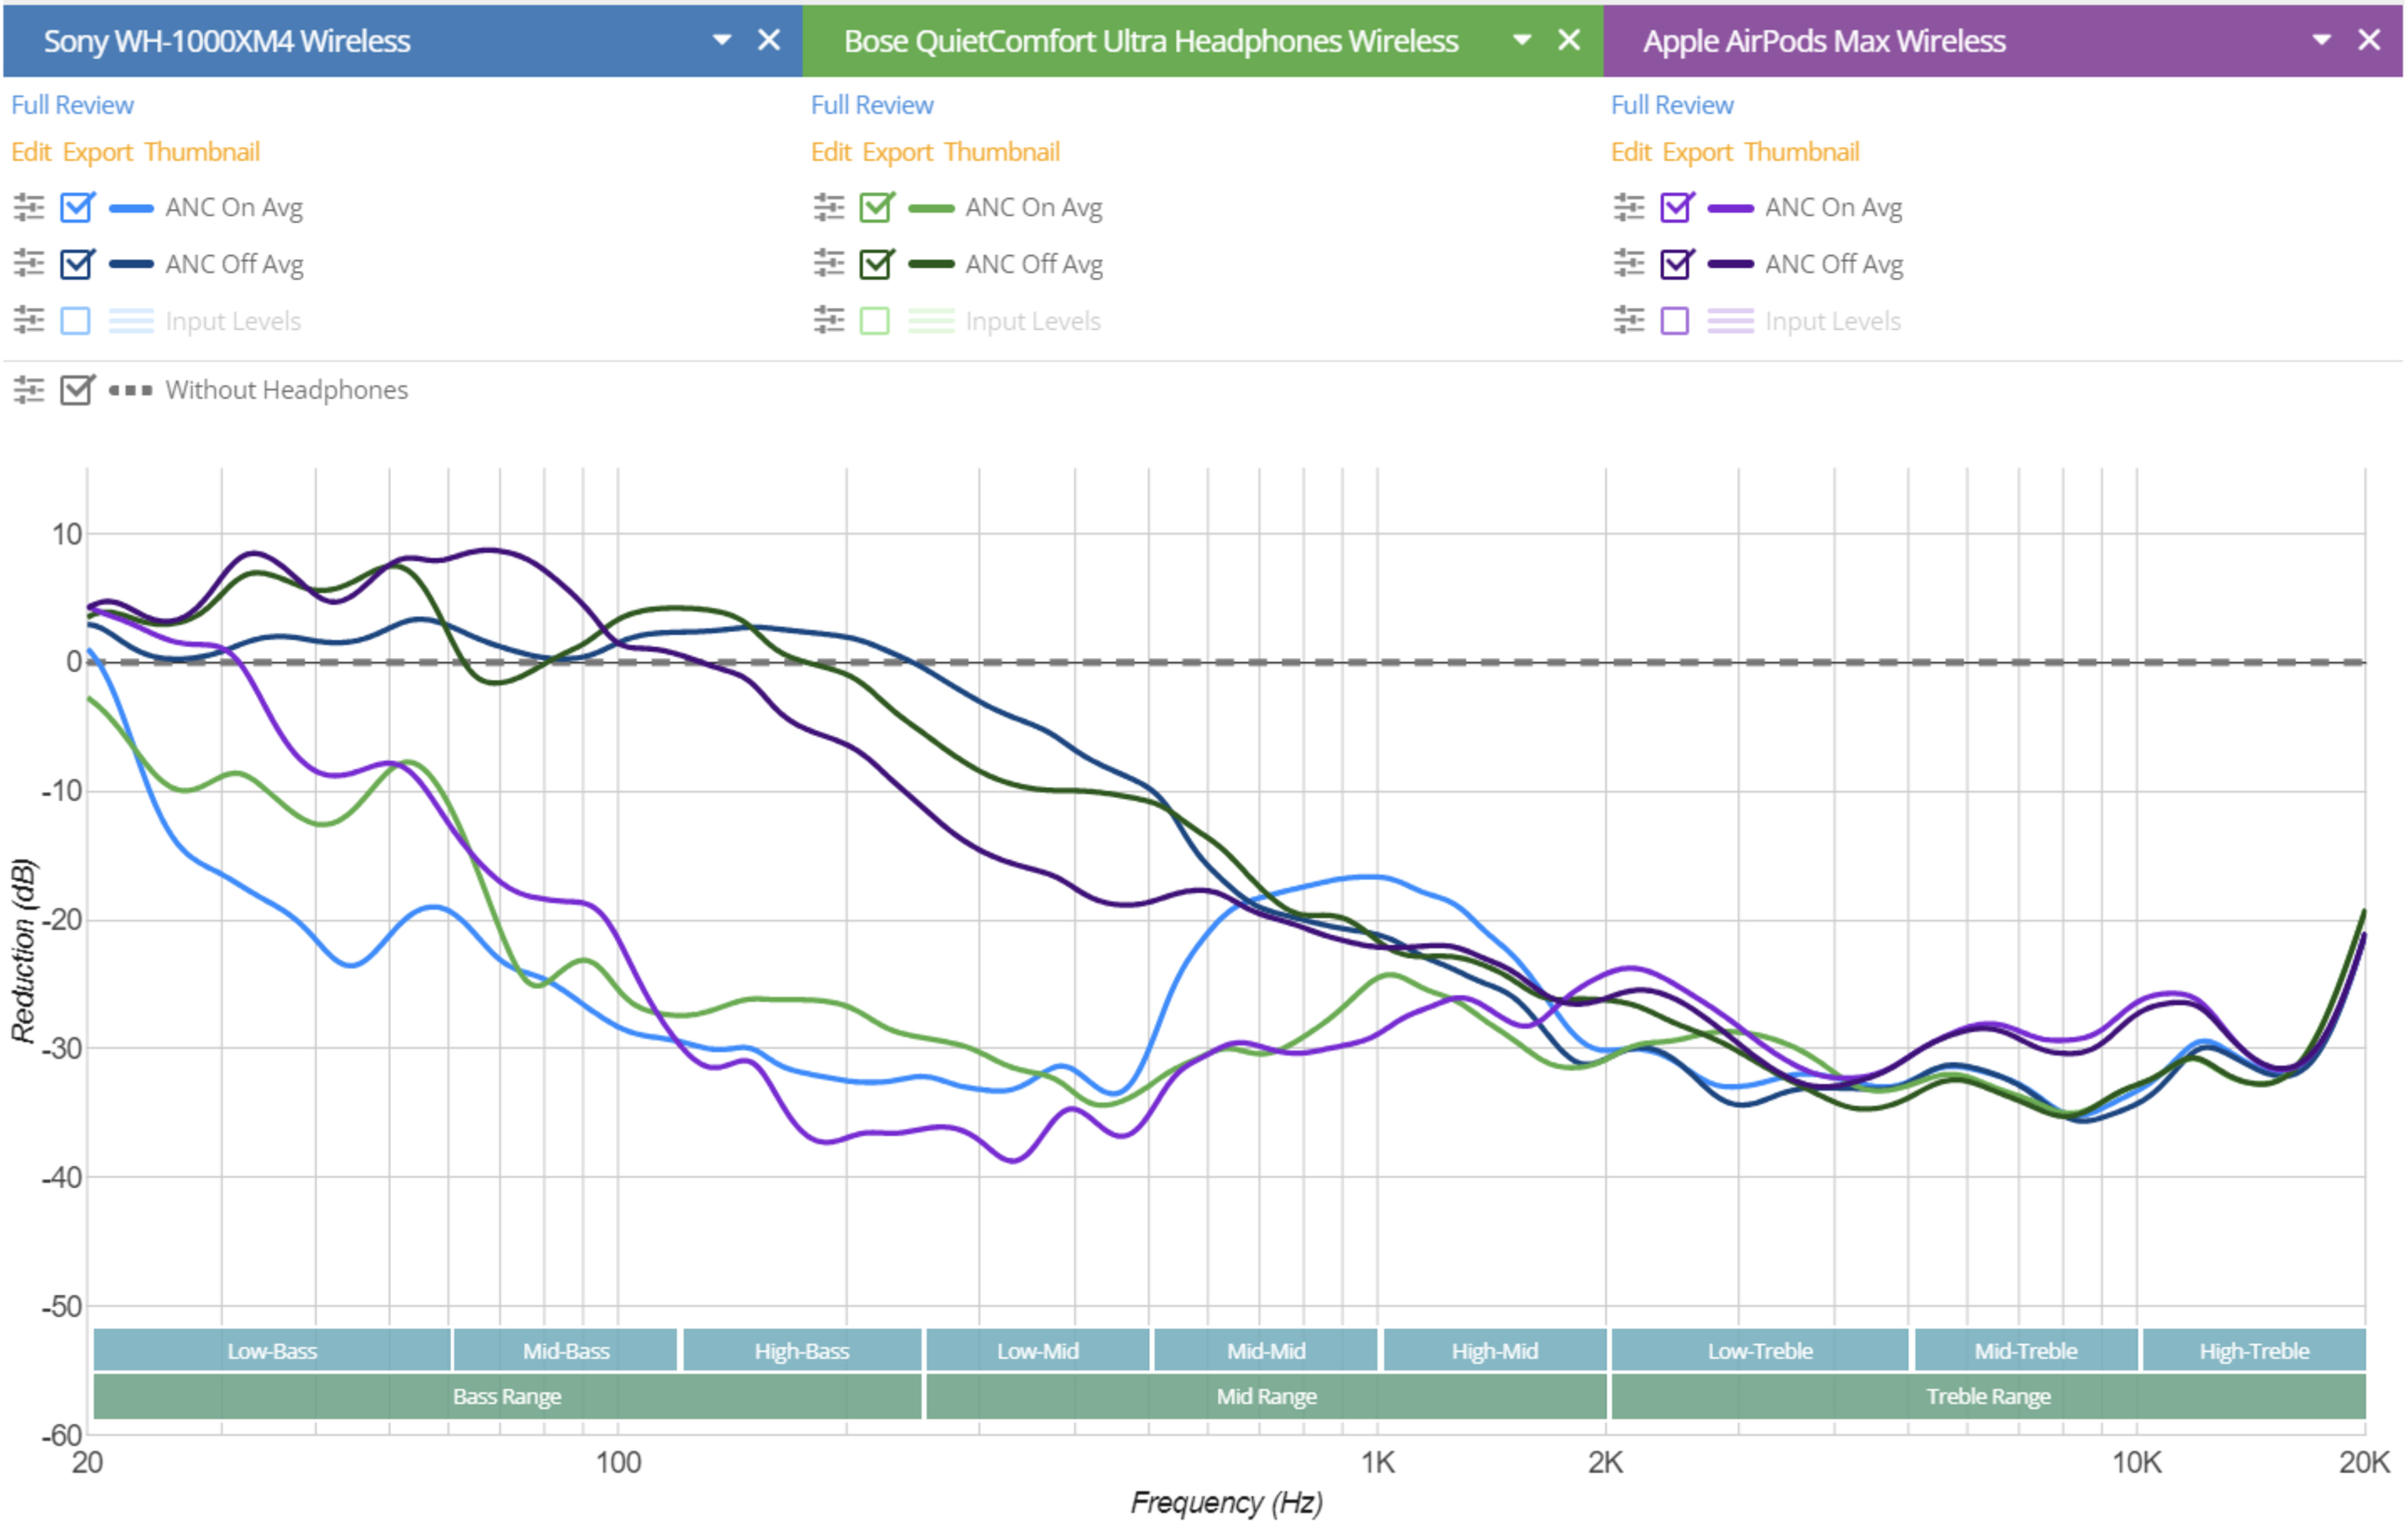Open sliders icon for AirPods Max ANC Off Avg
Image resolution: width=2408 pixels, height=1523 pixels.
(1629, 264)
